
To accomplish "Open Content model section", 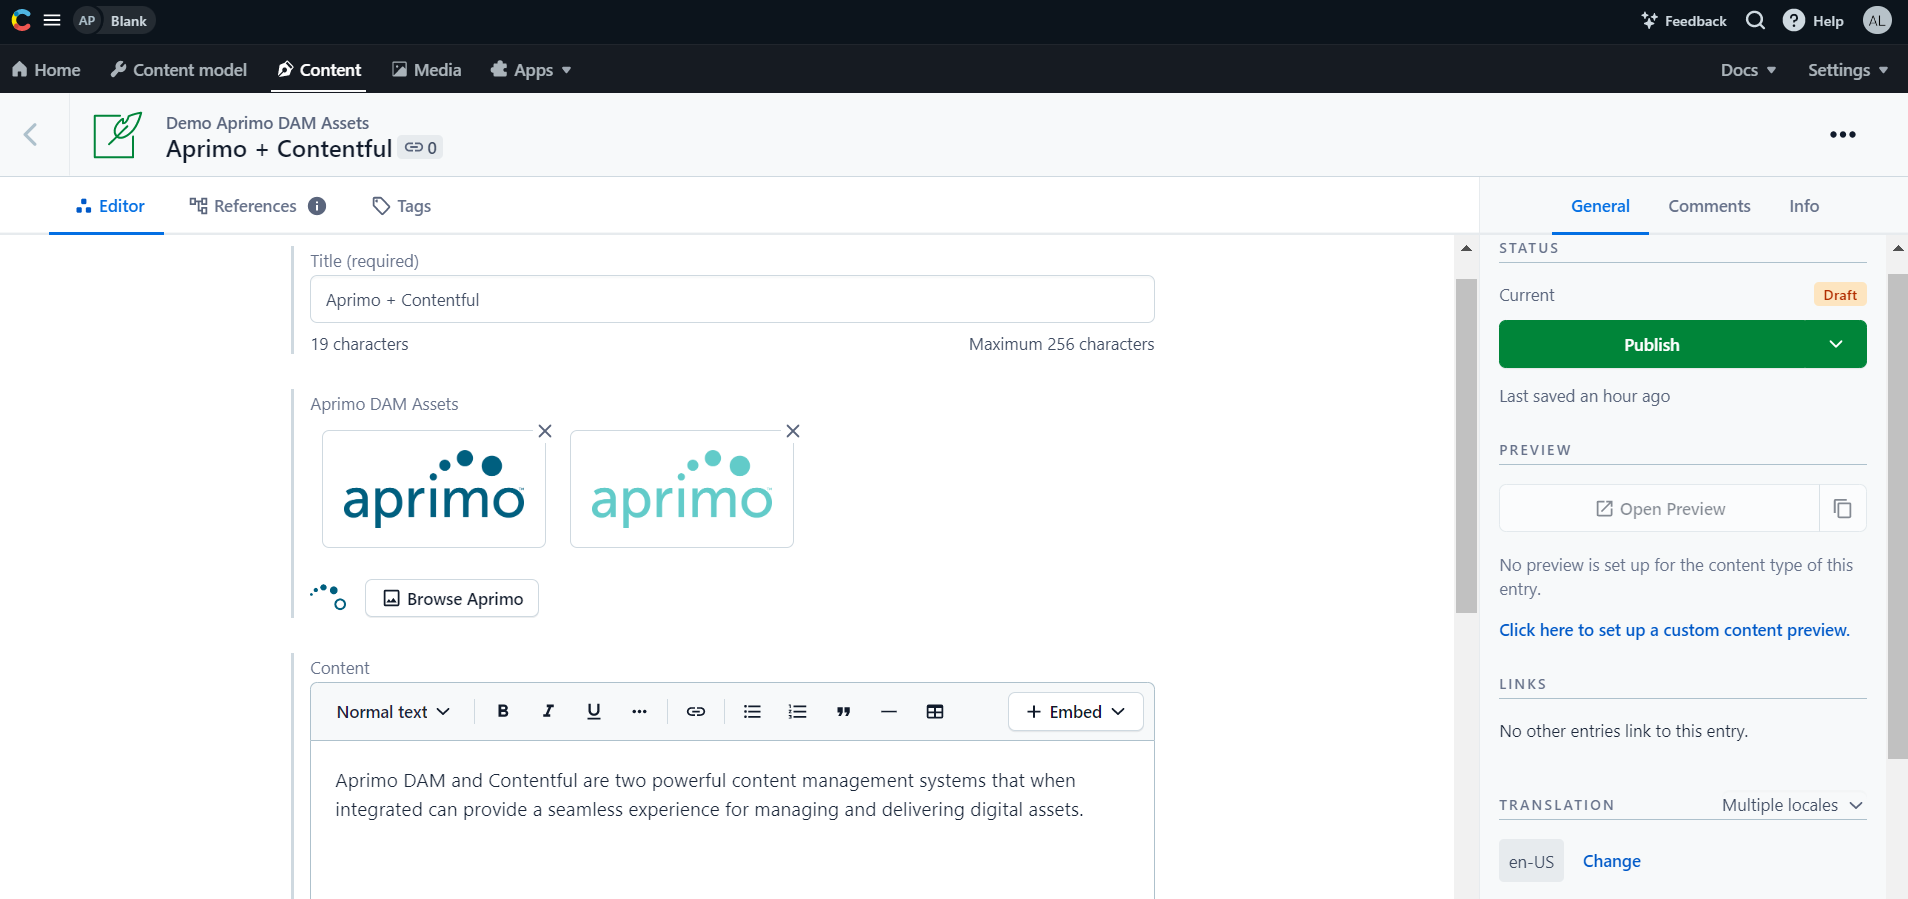I will (178, 70).
